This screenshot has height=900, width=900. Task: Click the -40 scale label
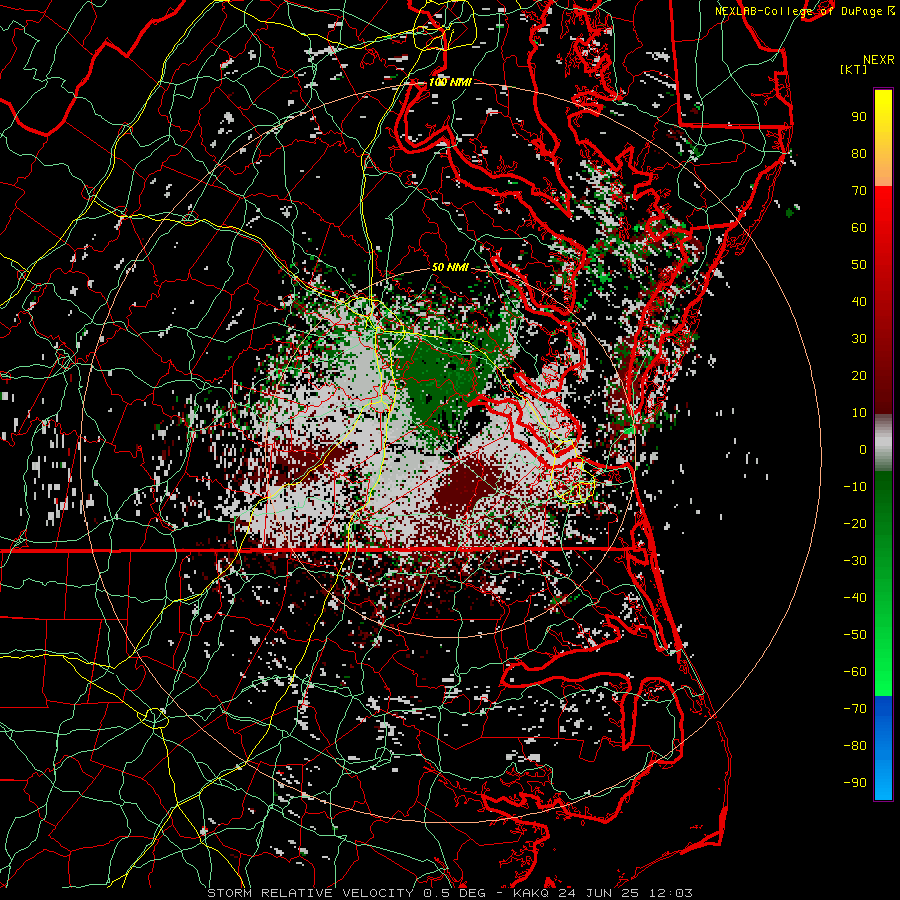tap(855, 598)
